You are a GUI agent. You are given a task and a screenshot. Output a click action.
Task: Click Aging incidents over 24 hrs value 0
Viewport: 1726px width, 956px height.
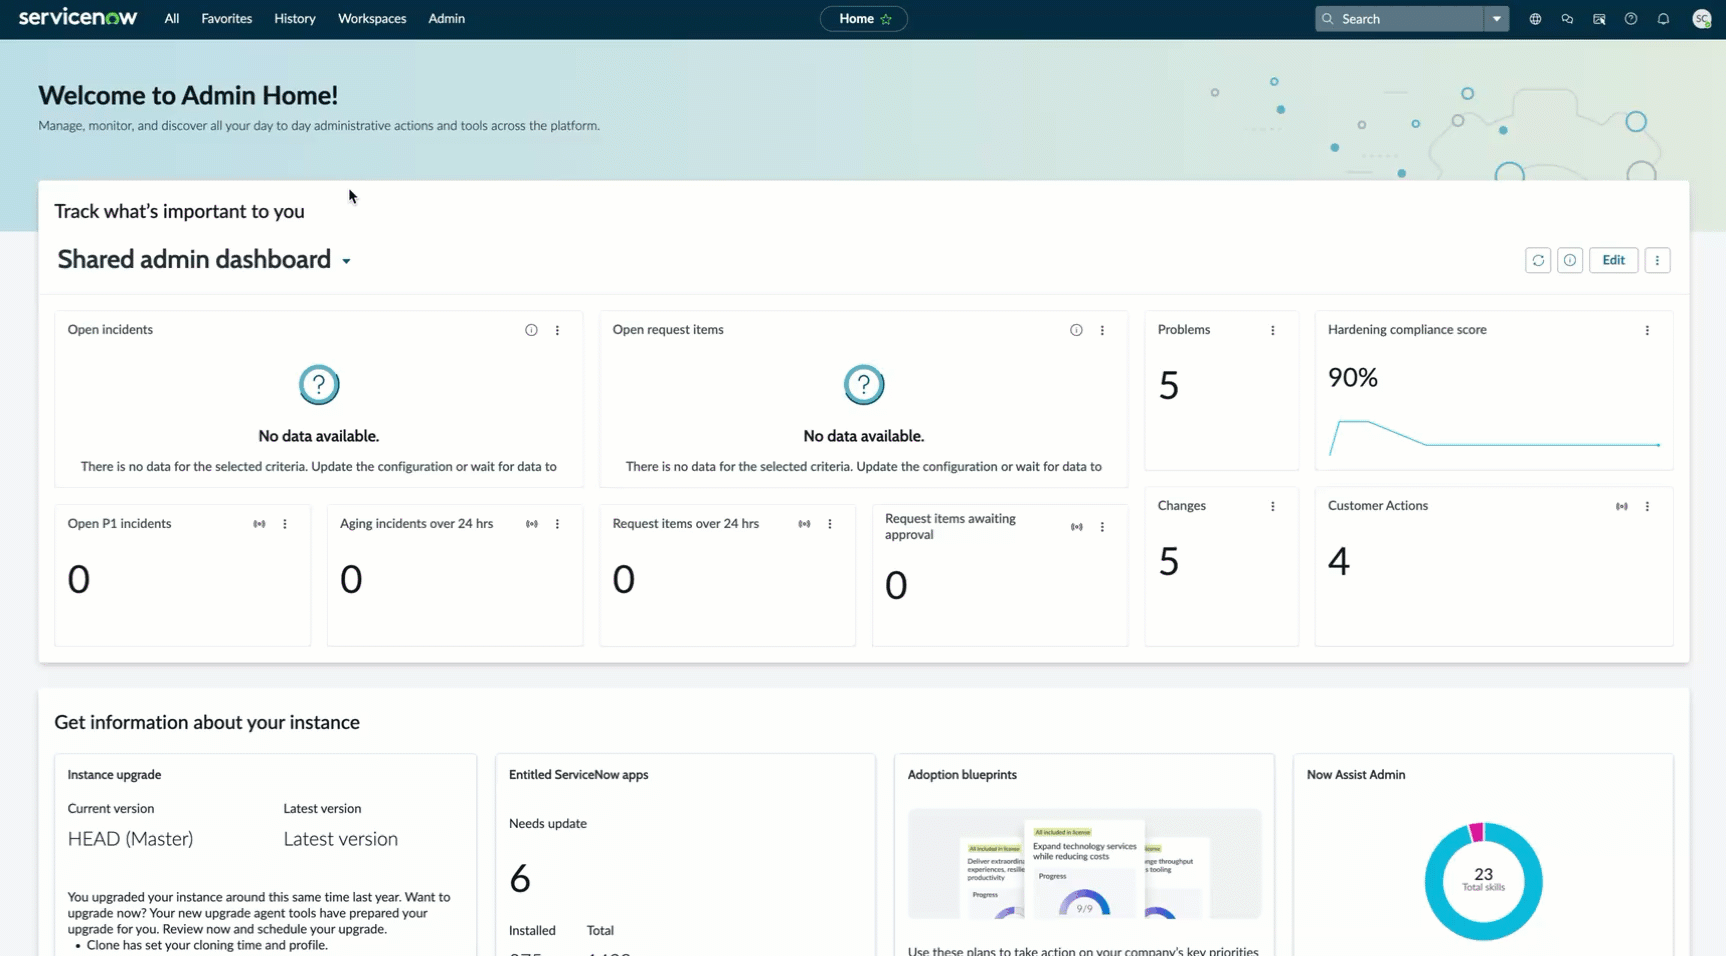coord(351,579)
